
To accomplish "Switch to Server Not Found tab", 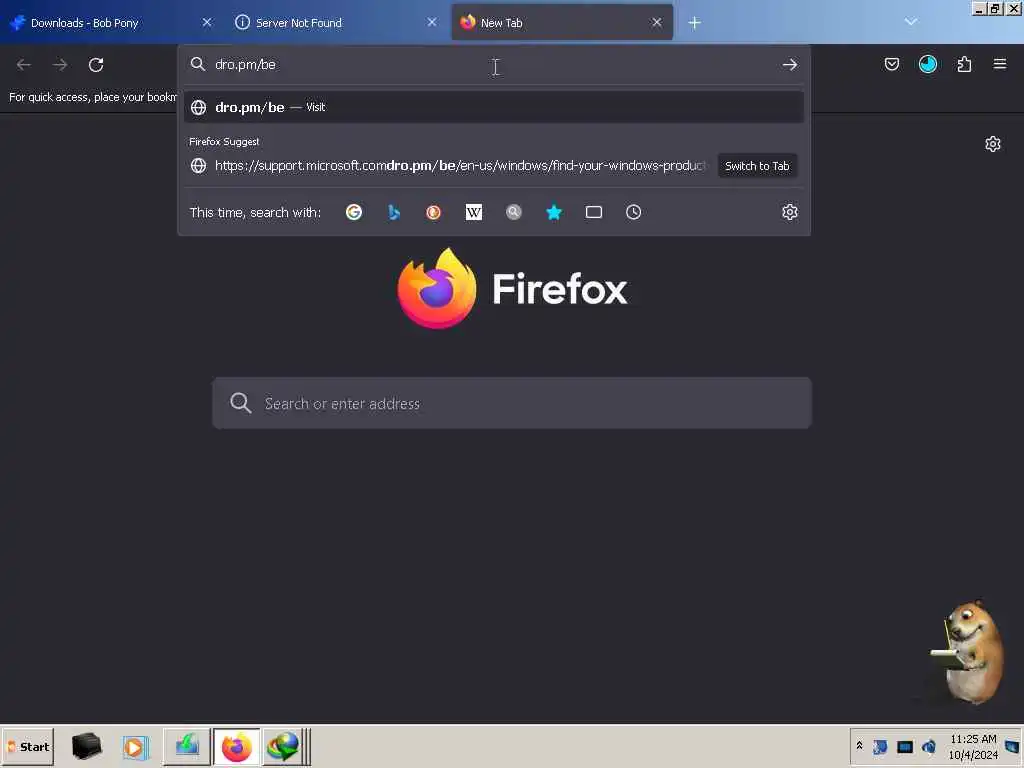I will pos(336,23).
